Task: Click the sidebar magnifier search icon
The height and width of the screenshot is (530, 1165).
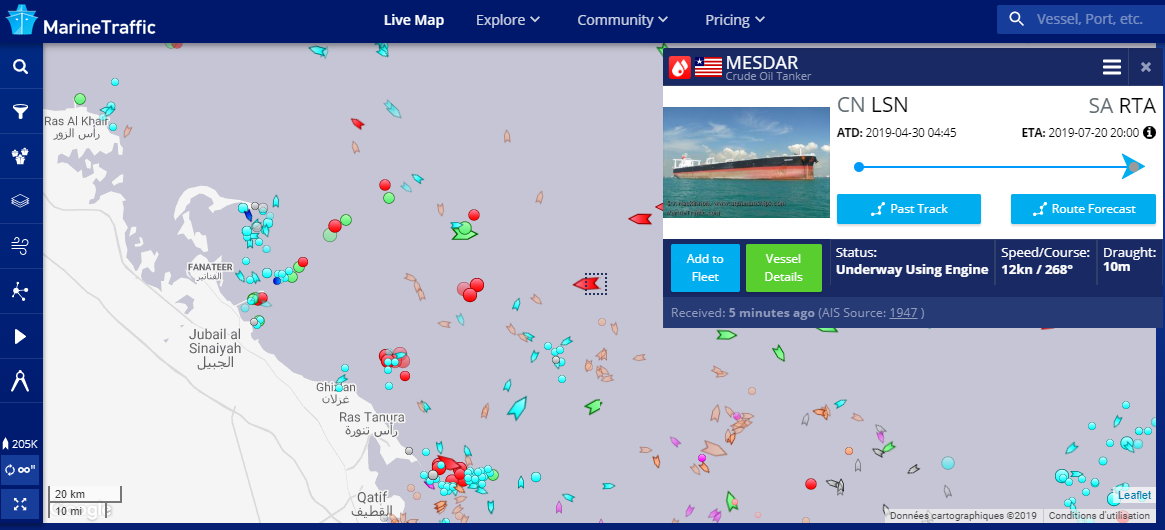Action: (x=20, y=67)
